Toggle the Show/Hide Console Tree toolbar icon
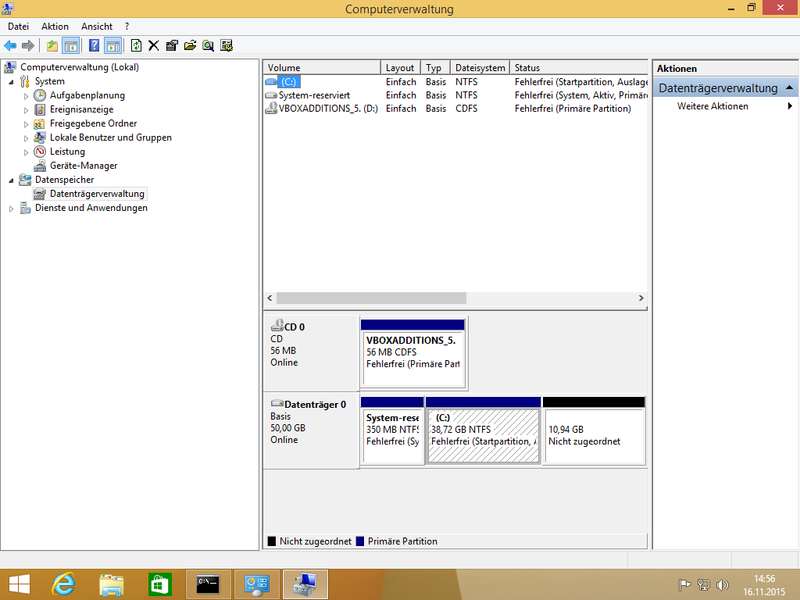 coord(71,46)
